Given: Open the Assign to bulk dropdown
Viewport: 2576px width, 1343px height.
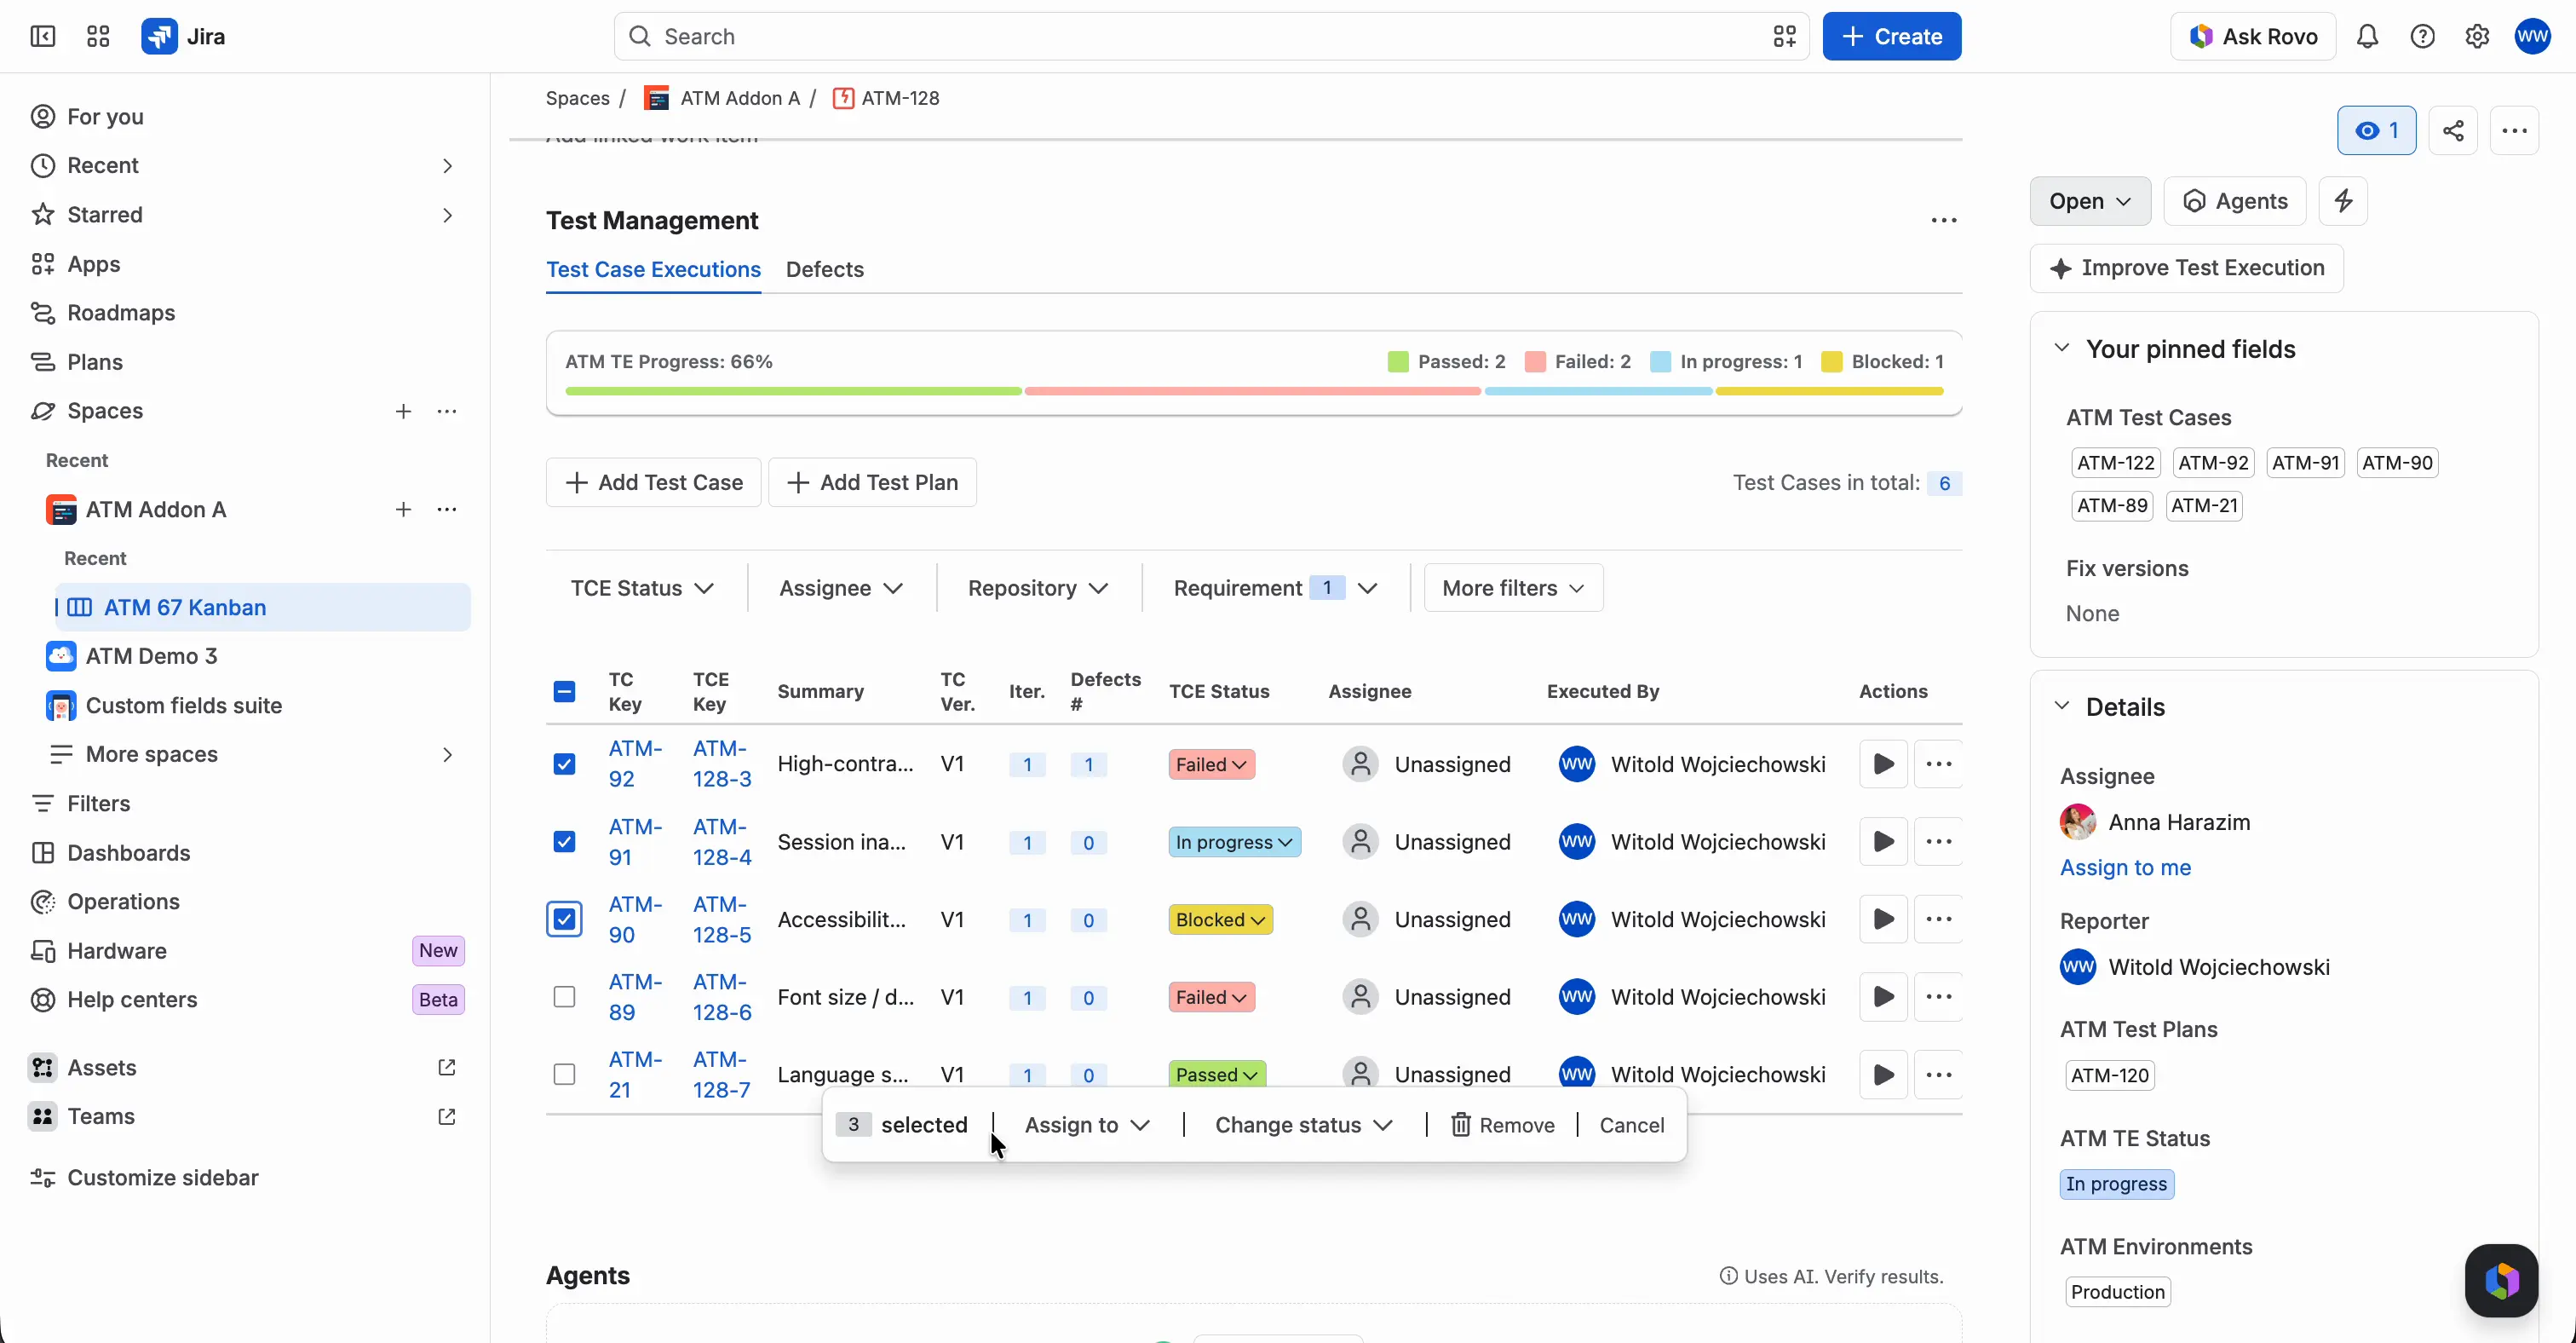Looking at the screenshot, I should pos(1087,1125).
